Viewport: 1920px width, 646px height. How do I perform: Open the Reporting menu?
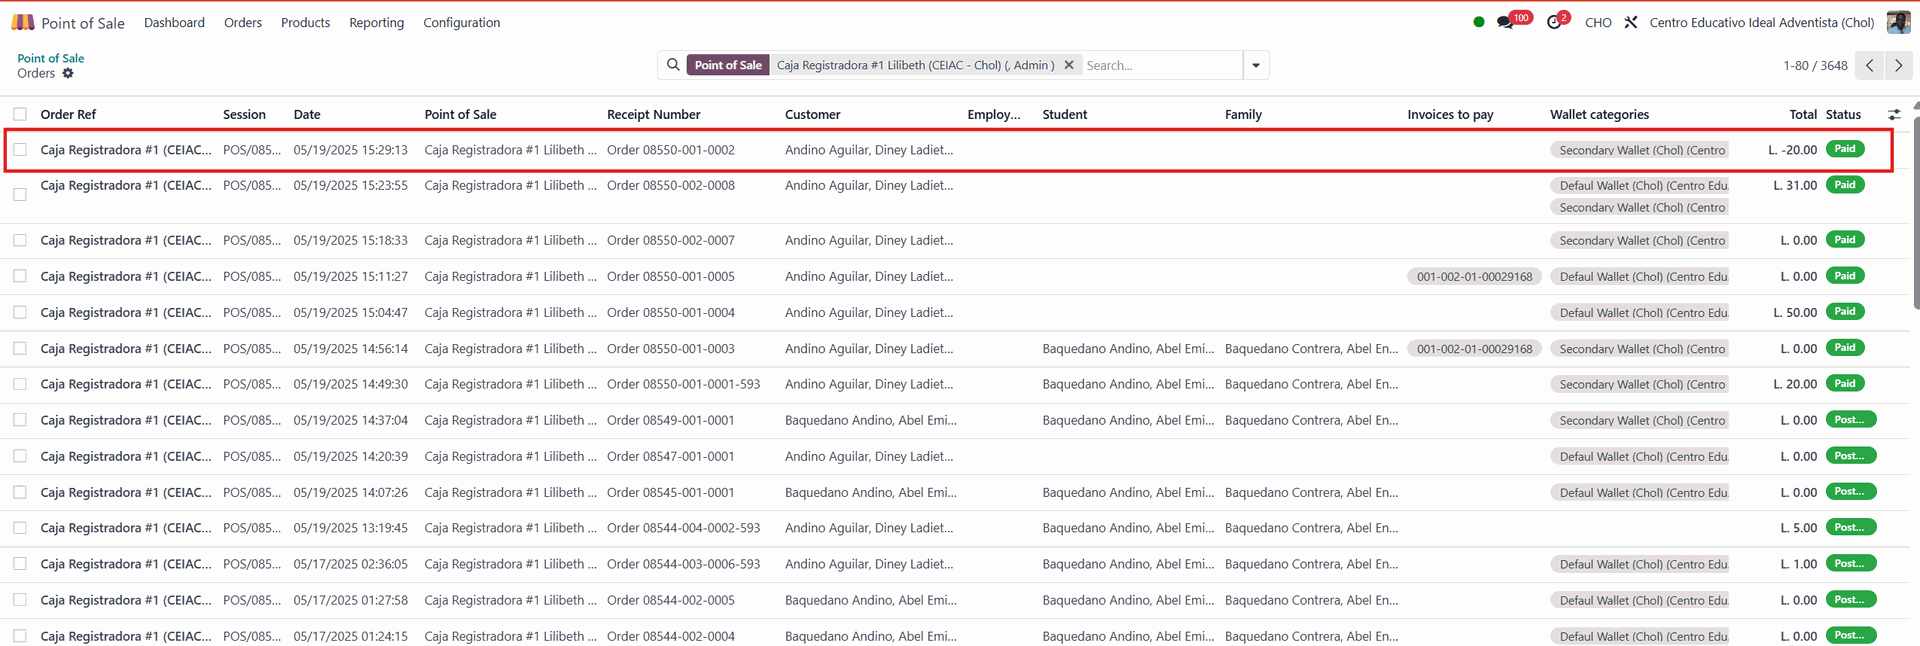(x=376, y=22)
